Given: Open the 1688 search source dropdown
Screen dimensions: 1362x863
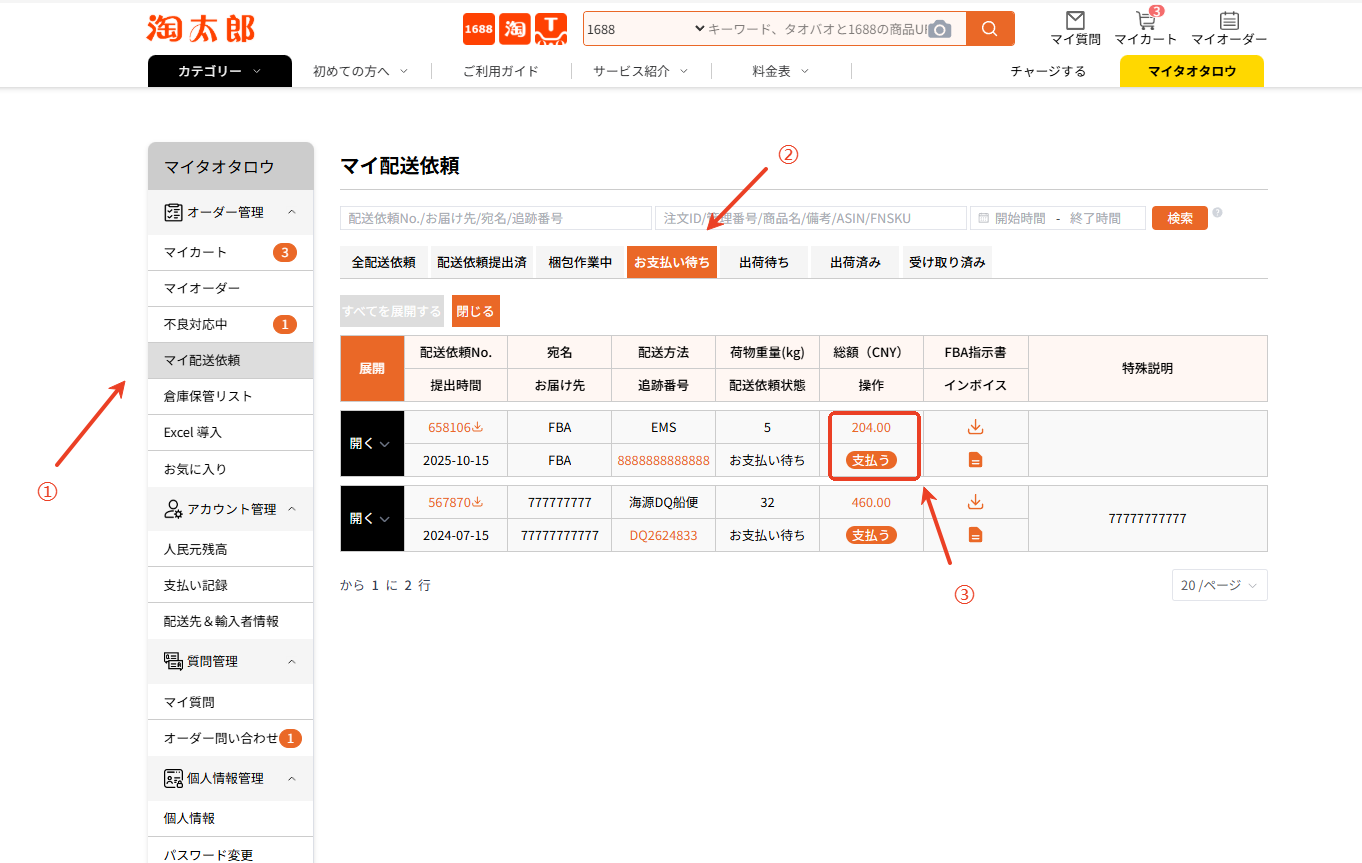Looking at the screenshot, I should pos(645,29).
